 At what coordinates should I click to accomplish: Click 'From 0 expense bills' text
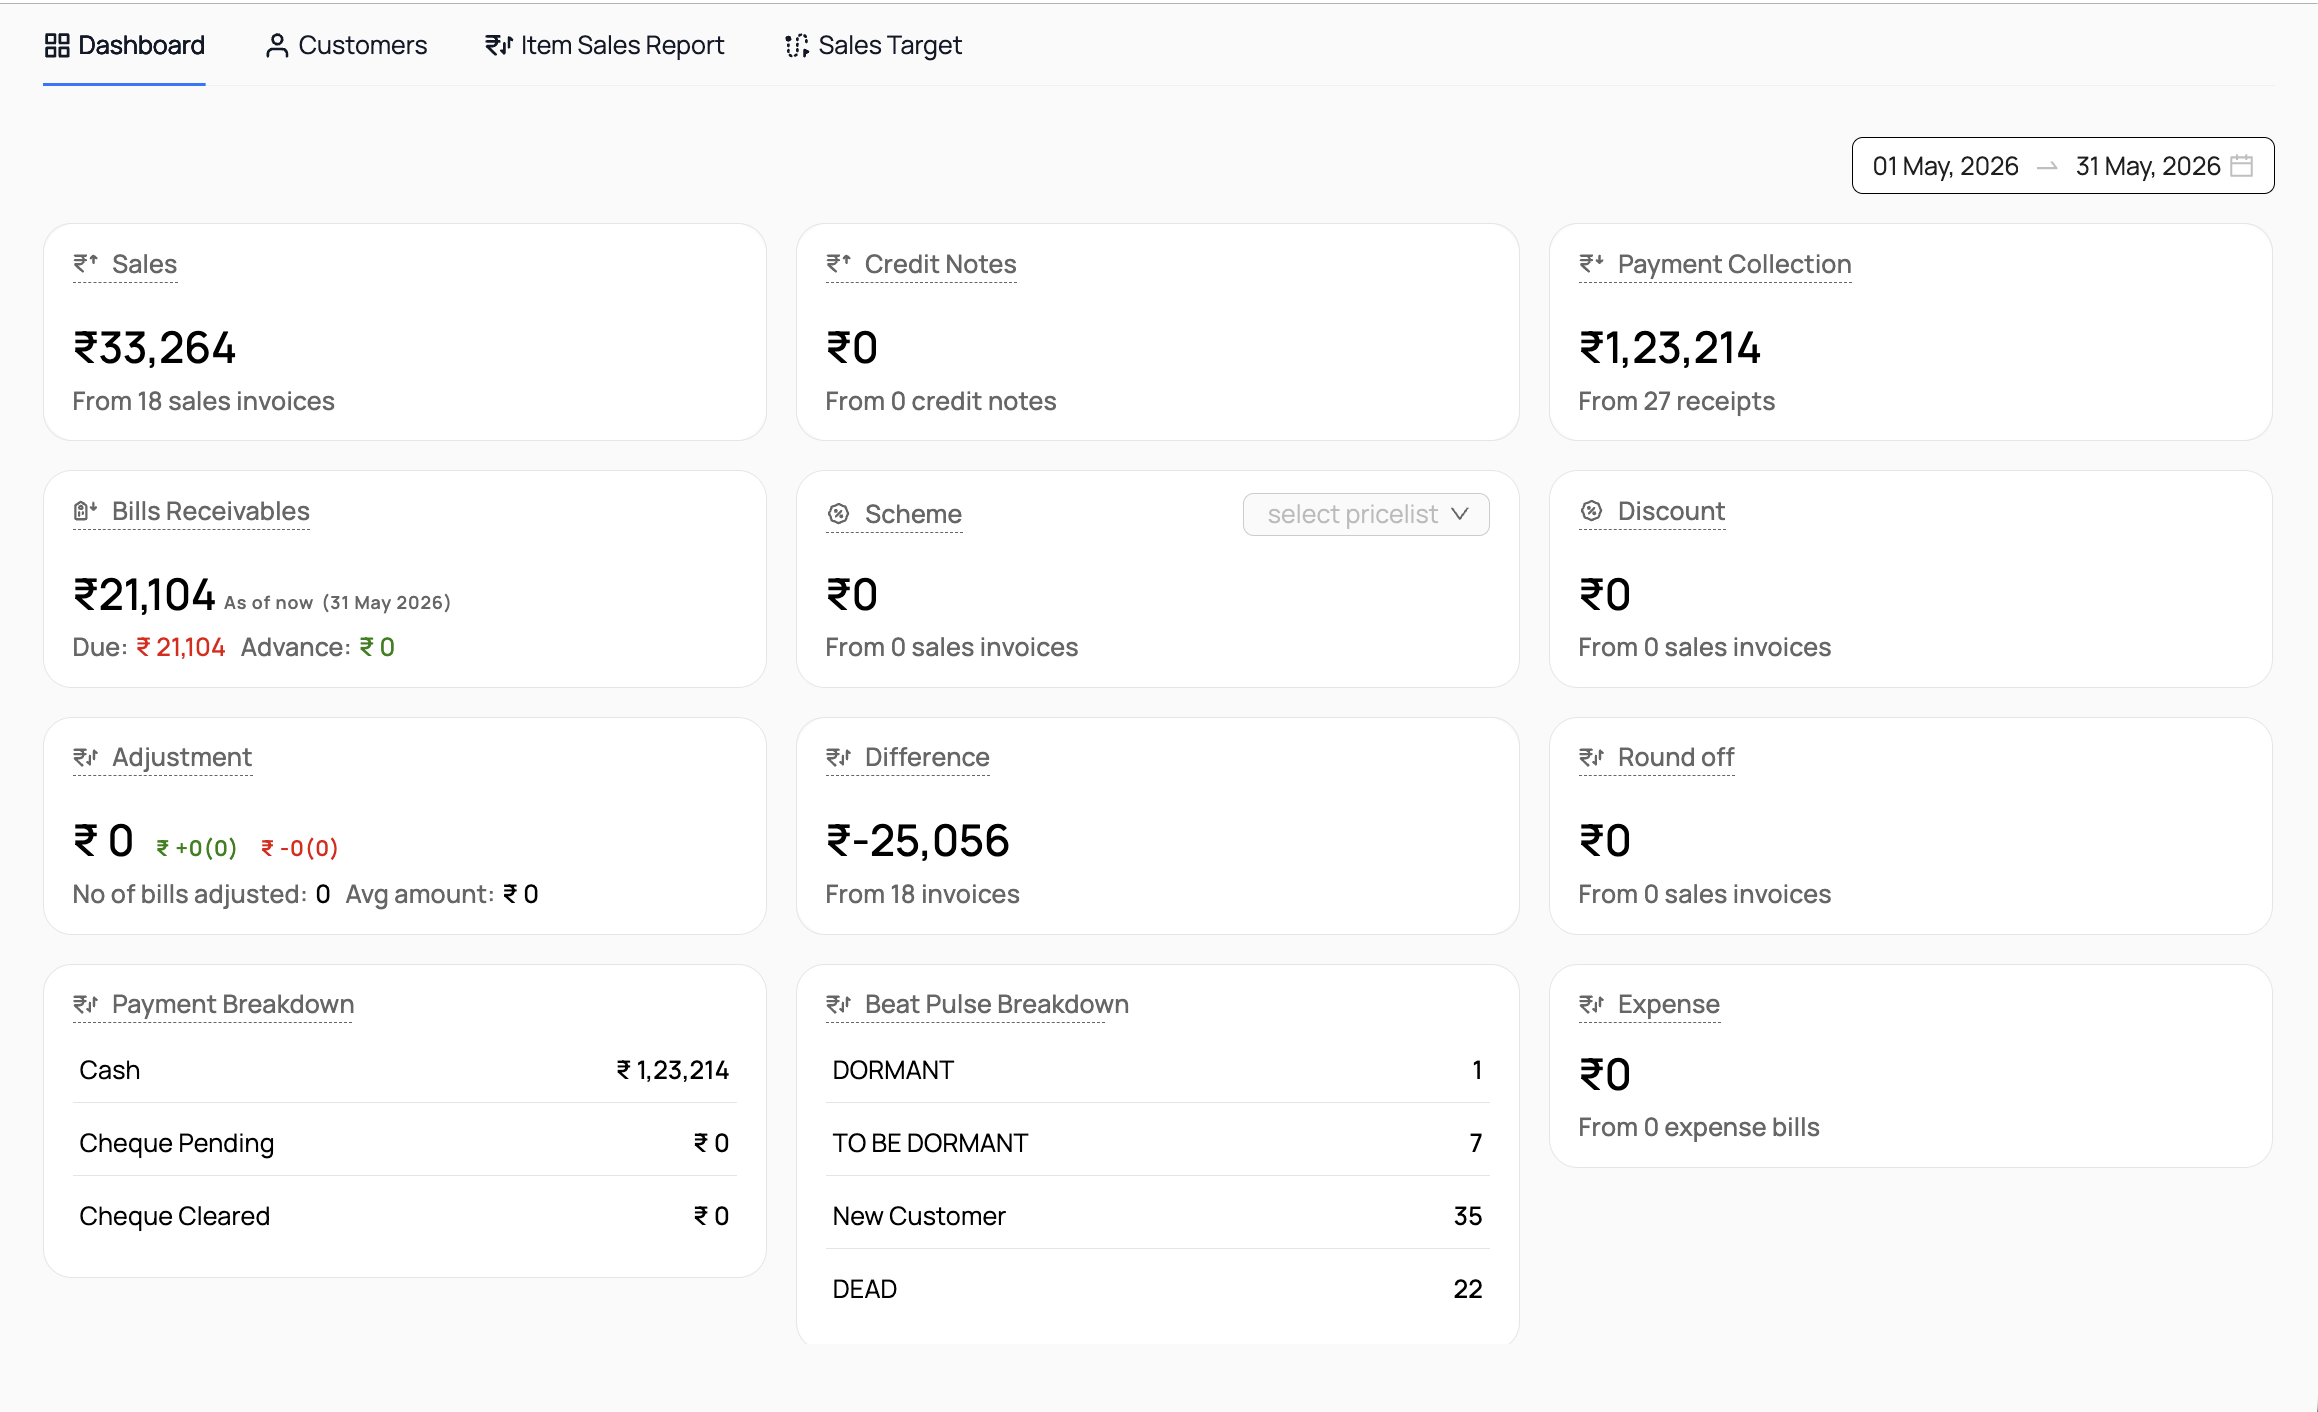(1698, 1127)
